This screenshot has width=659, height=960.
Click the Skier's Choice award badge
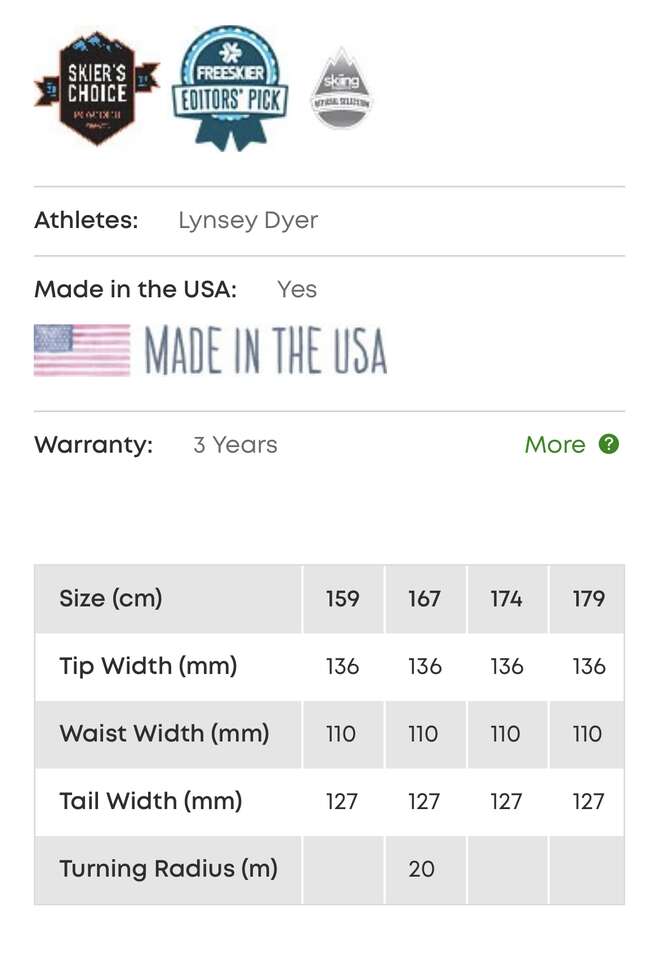(x=96, y=89)
